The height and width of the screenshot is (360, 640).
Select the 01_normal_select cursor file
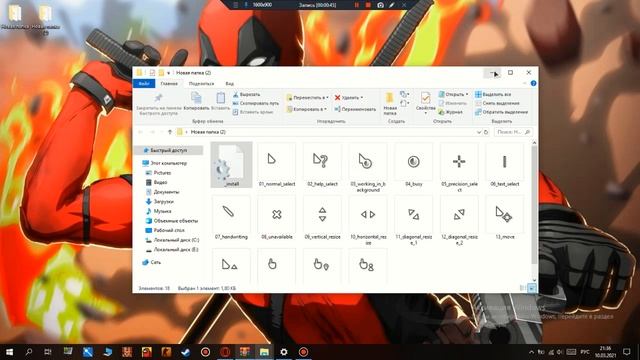pyautogui.click(x=277, y=165)
